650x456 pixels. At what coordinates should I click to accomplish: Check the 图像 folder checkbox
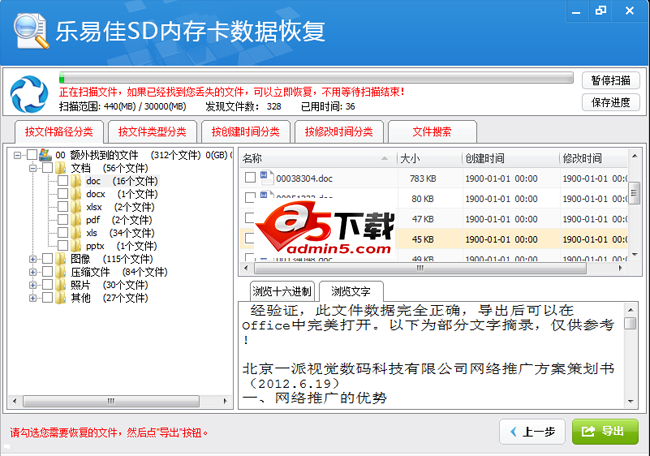coord(48,259)
